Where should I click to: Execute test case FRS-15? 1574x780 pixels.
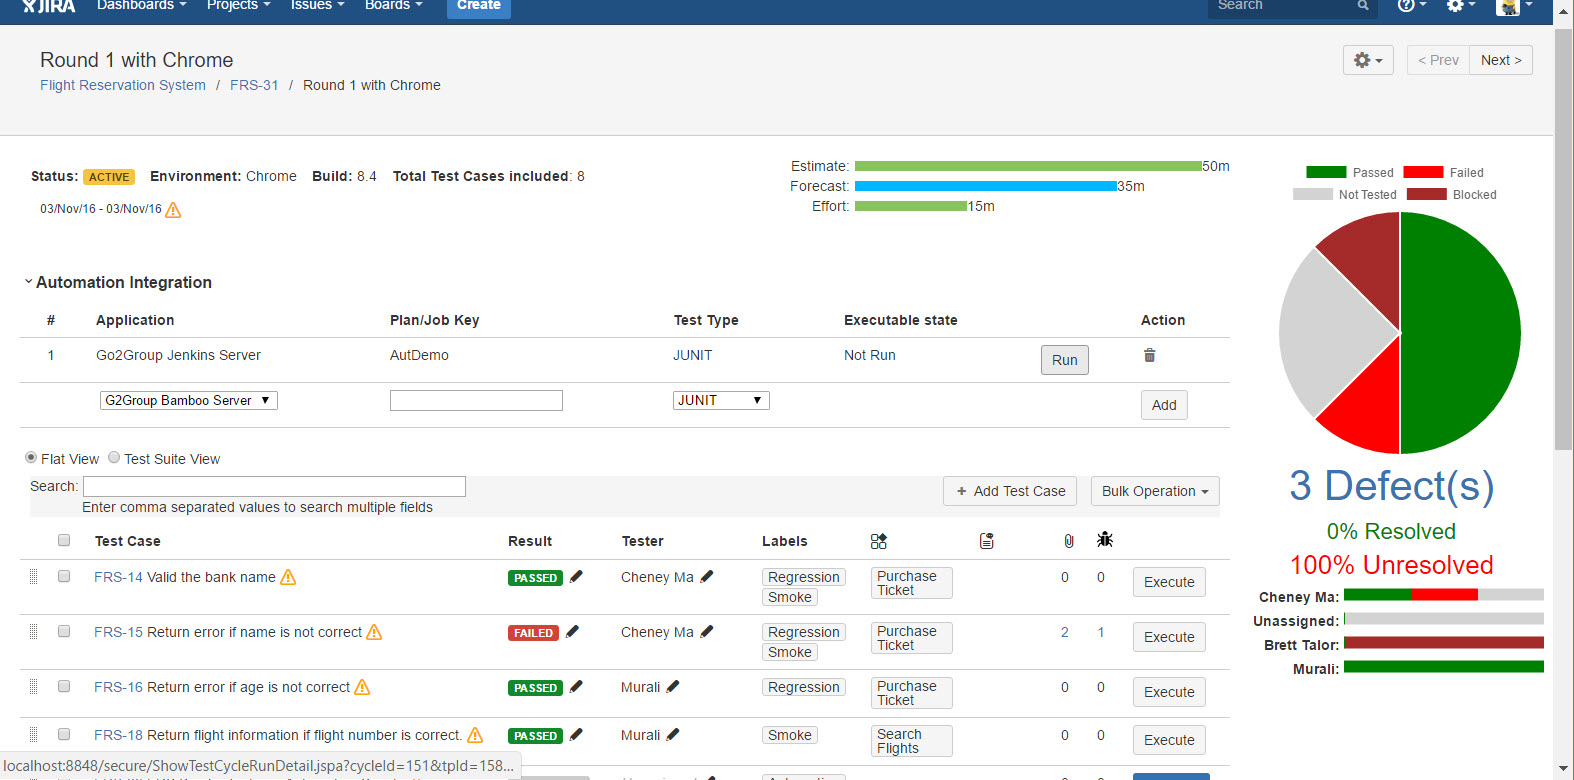tap(1169, 637)
